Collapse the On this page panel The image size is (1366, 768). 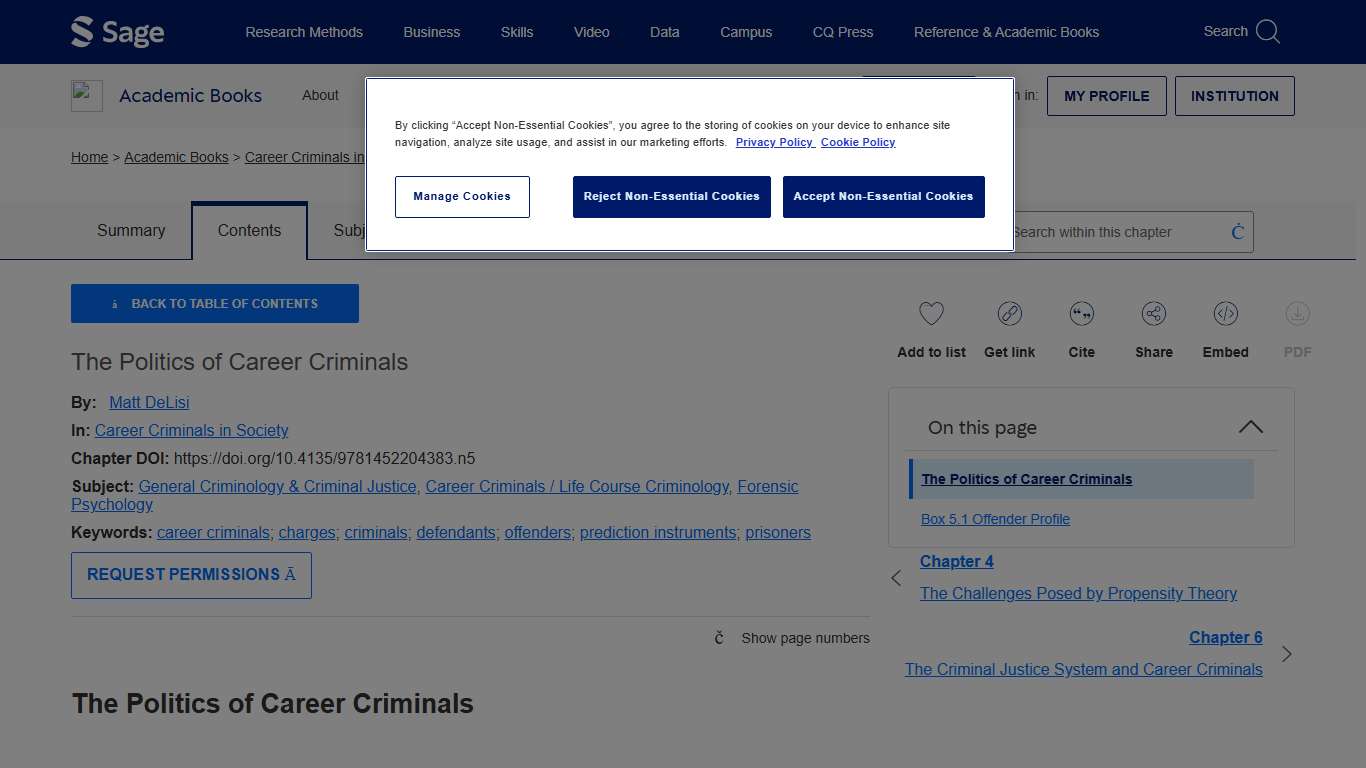tap(1250, 427)
